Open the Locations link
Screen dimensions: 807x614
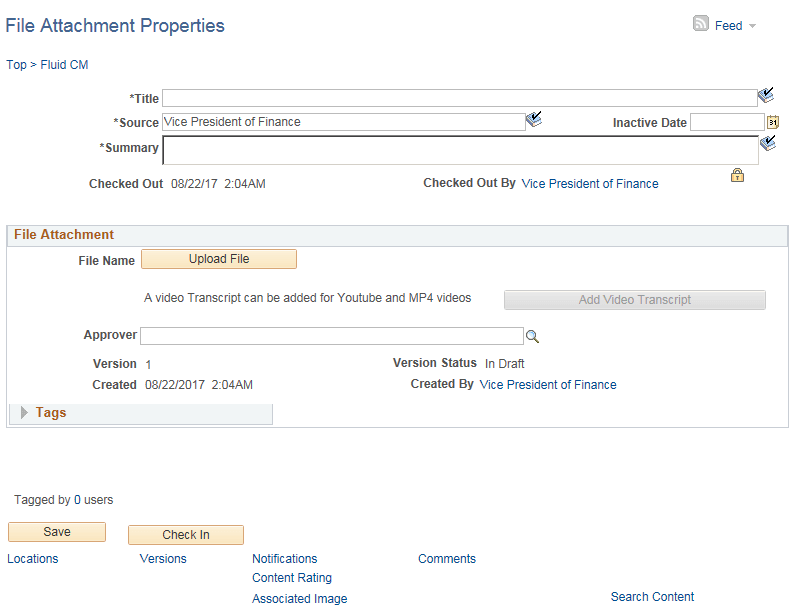[x=32, y=559]
